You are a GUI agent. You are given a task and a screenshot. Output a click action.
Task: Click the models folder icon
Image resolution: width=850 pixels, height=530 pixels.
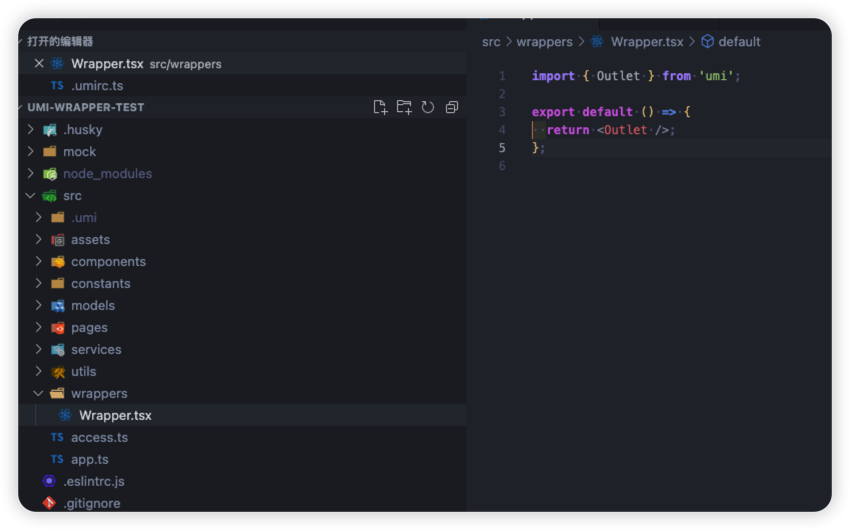click(57, 306)
